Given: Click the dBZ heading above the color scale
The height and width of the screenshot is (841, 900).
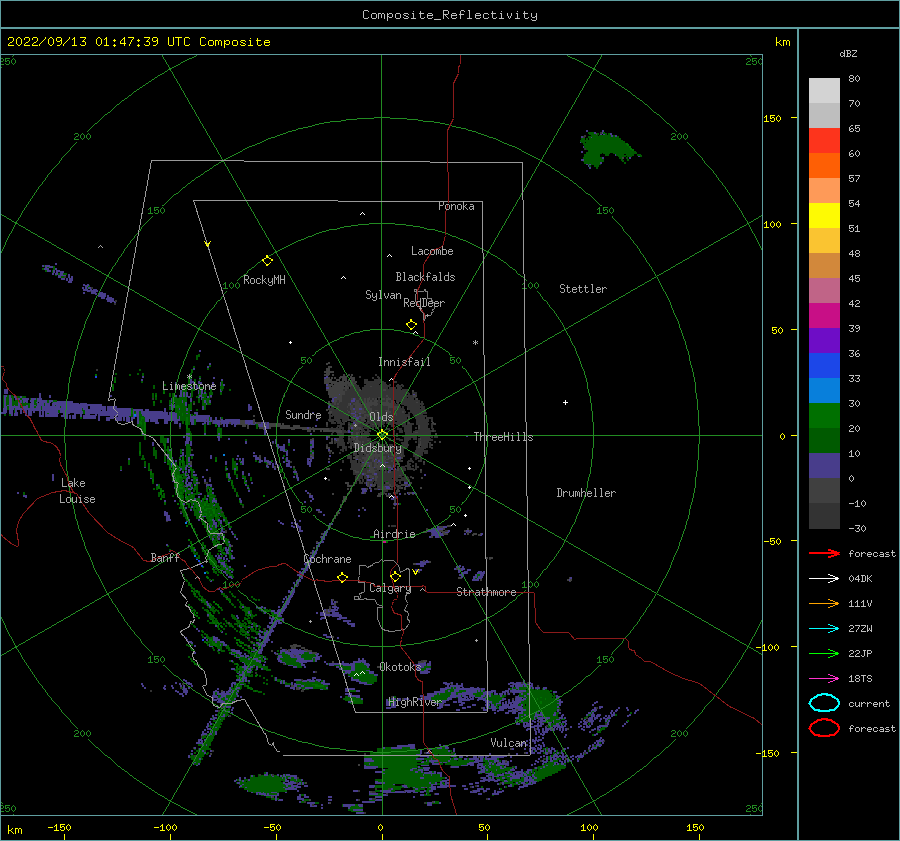Looking at the screenshot, I should (848, 53).
